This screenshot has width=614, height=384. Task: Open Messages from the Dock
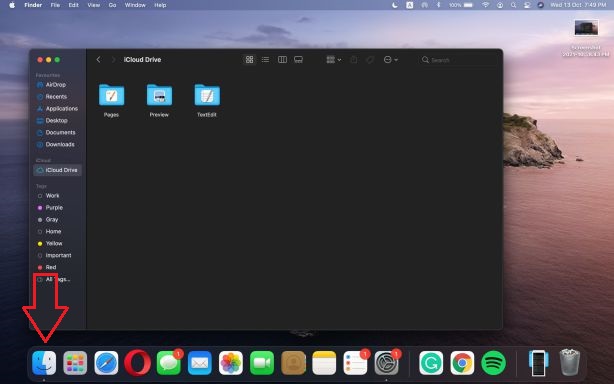(169, 363)
